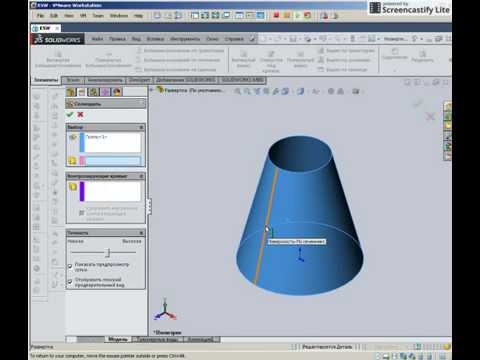Switch to the Эскиз command tab
The image size is (480, 360).
73,80
